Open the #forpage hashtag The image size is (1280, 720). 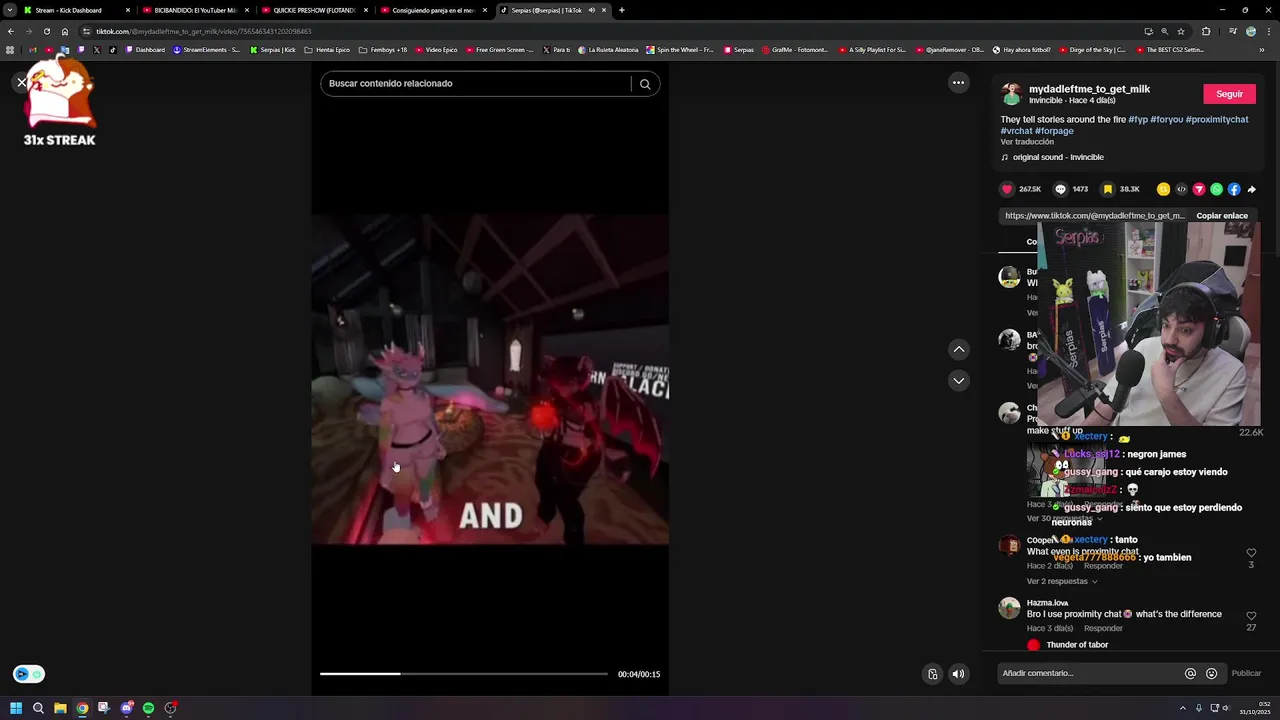[x=1054, y=131]
